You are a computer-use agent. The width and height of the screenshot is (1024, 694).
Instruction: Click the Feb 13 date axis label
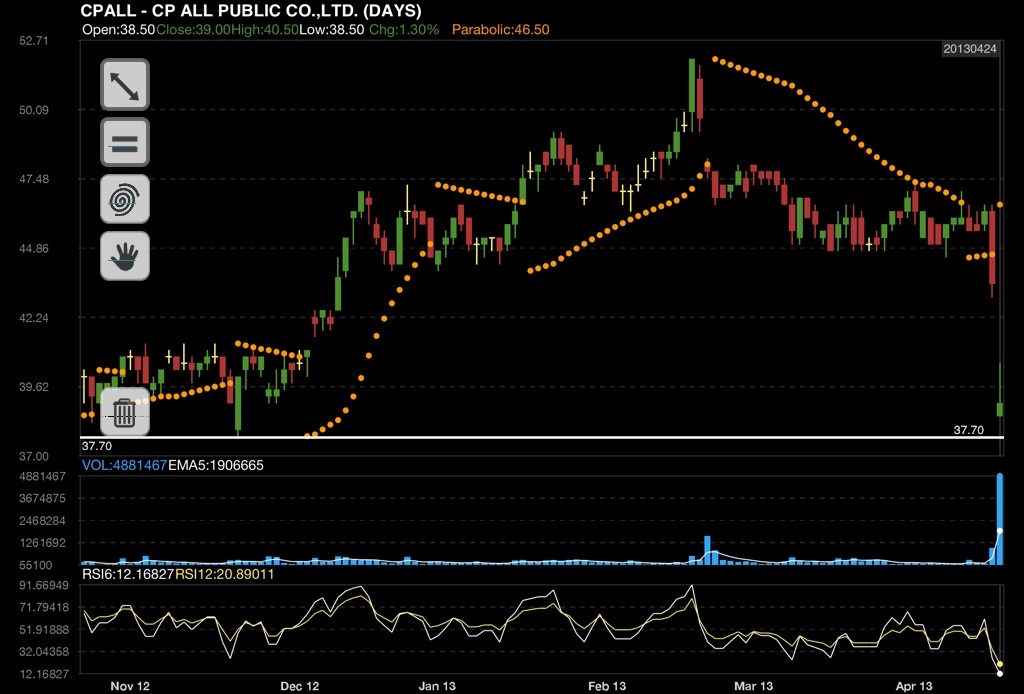coord(607,686)
